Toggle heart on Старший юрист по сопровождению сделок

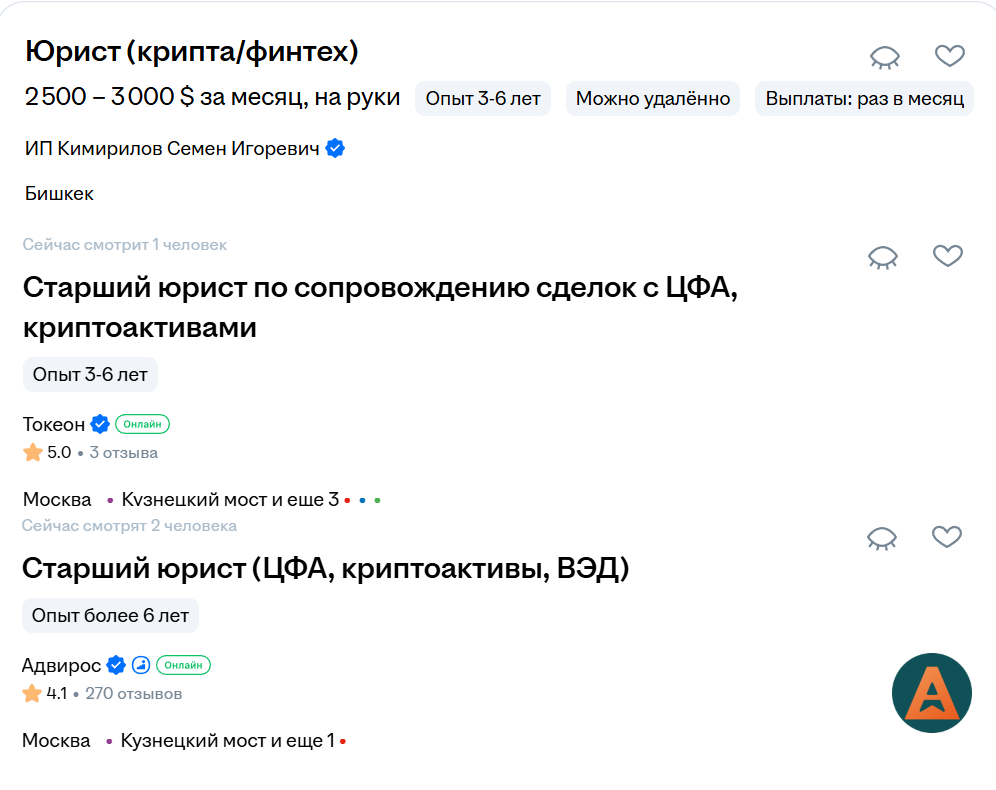pos(948,256)
